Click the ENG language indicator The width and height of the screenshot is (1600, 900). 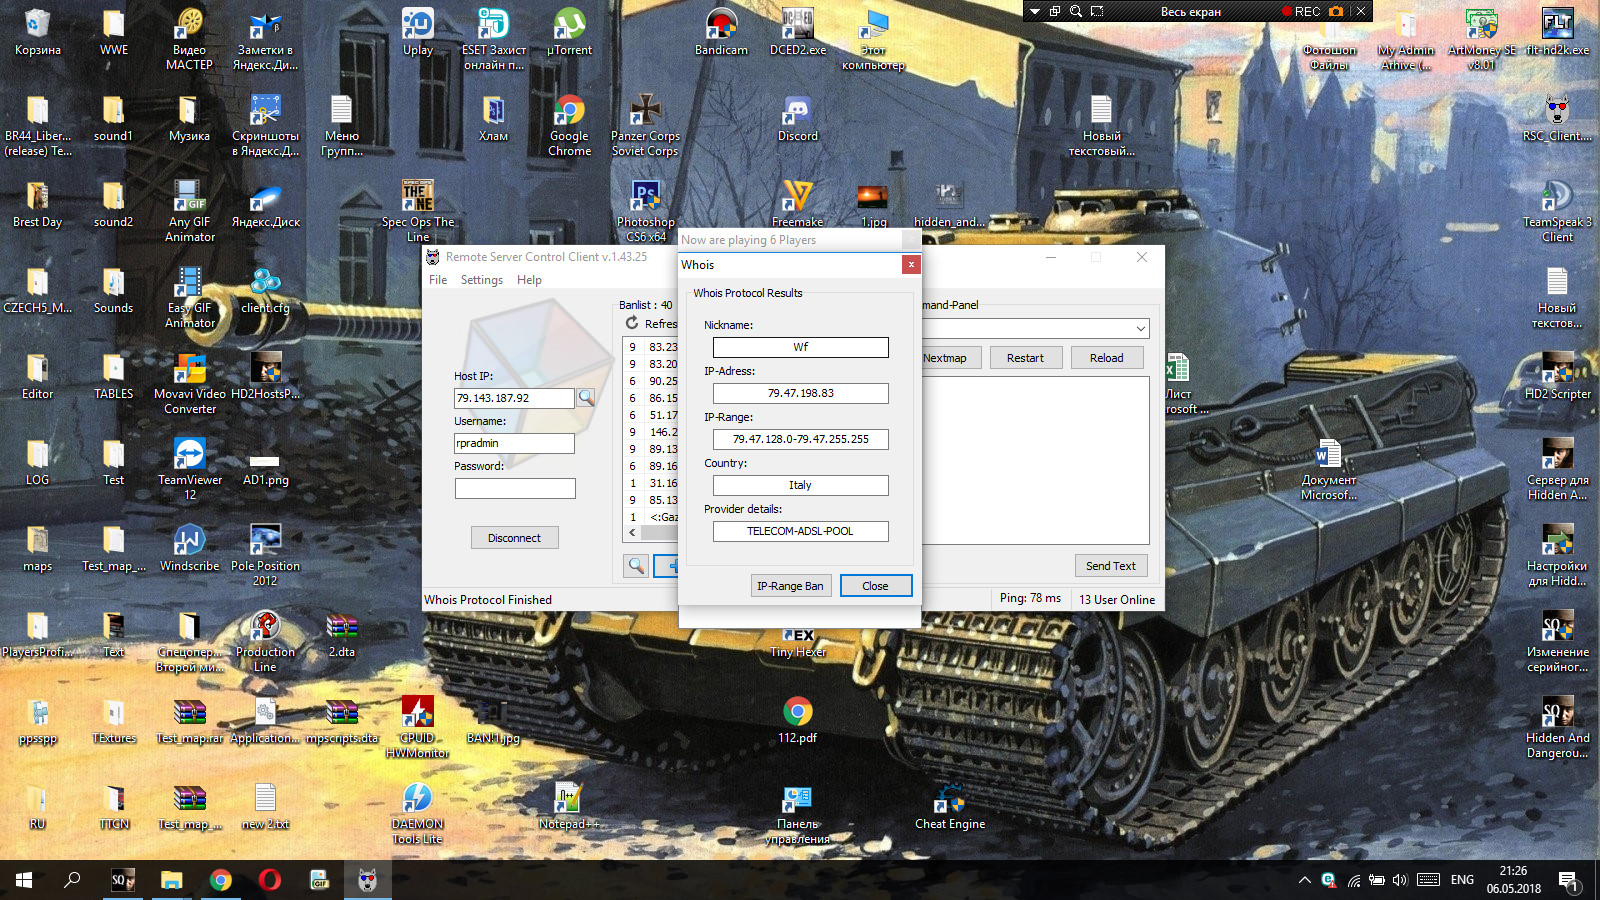pos(1462,880)
